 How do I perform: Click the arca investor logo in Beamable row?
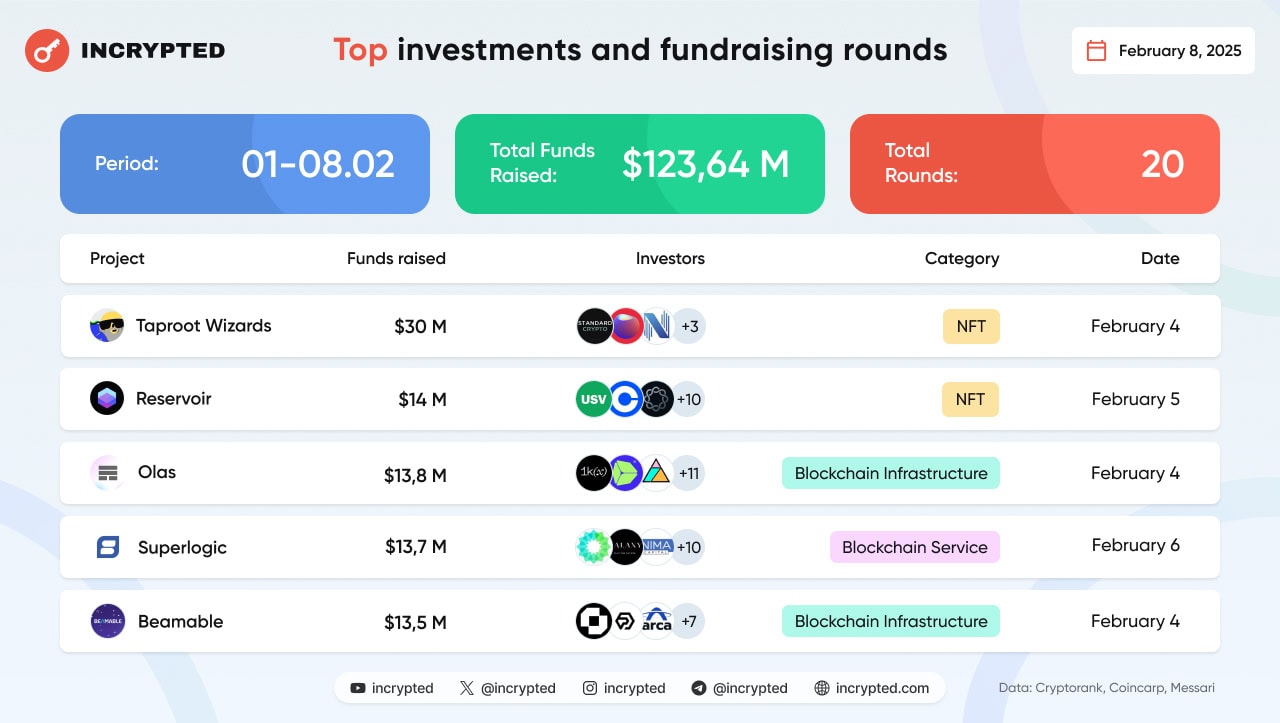pyautogui.click(x=657, y=621)
